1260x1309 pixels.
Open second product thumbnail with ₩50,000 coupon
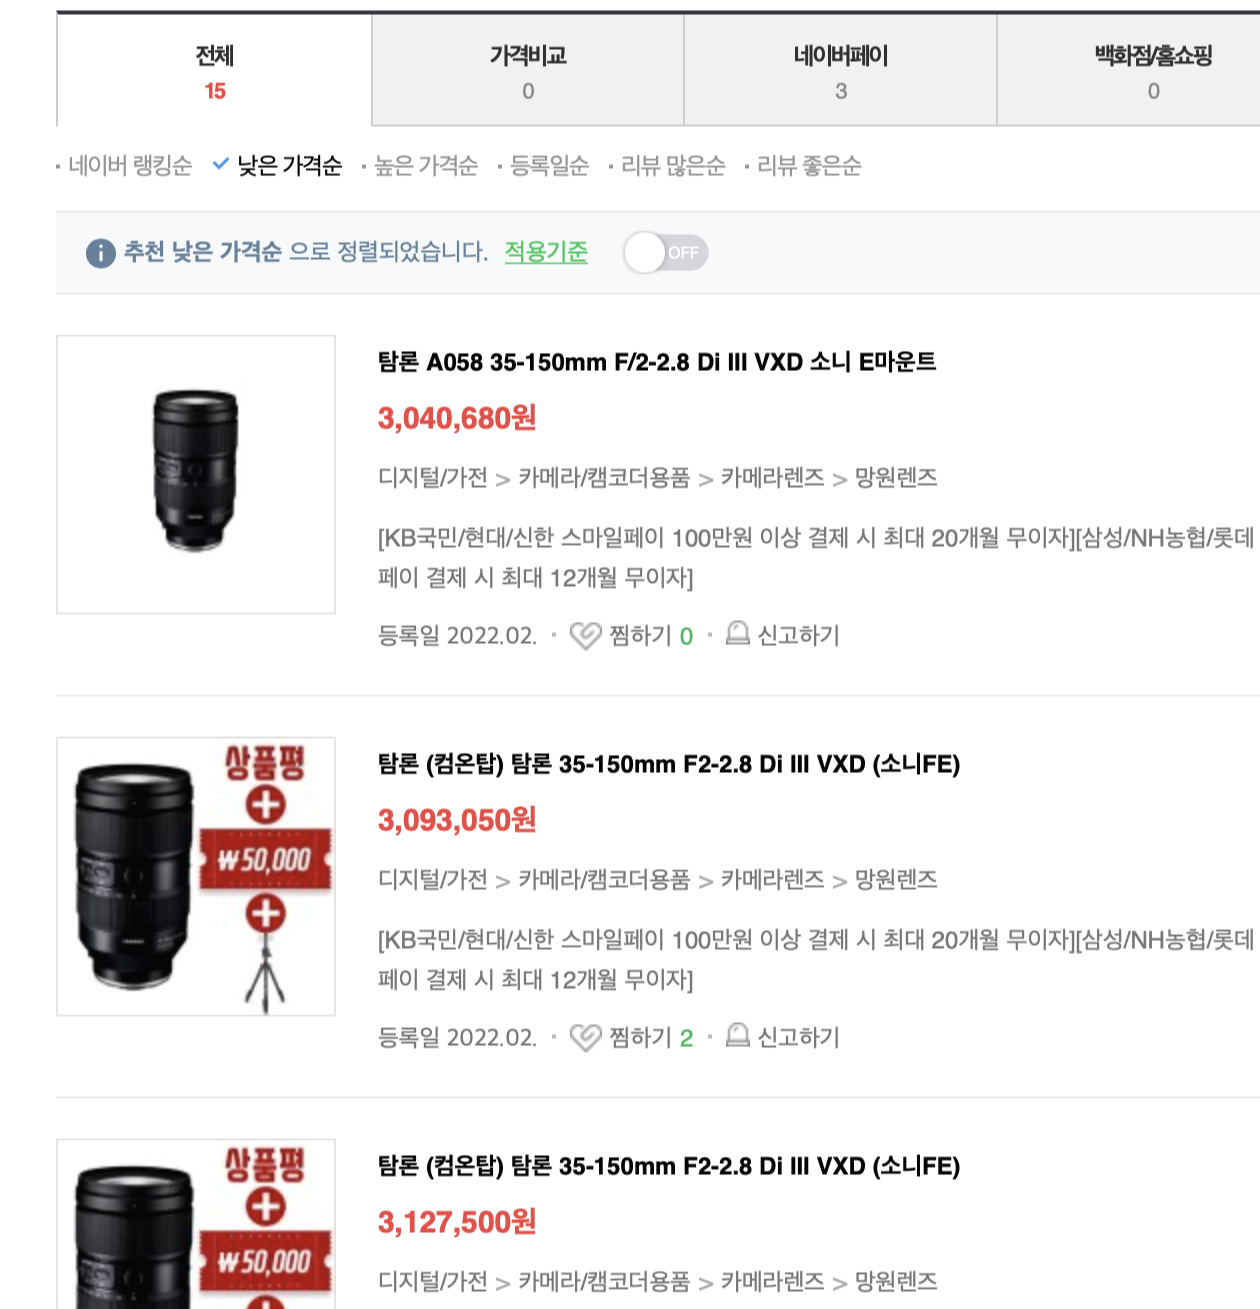(x=196, y=876)
